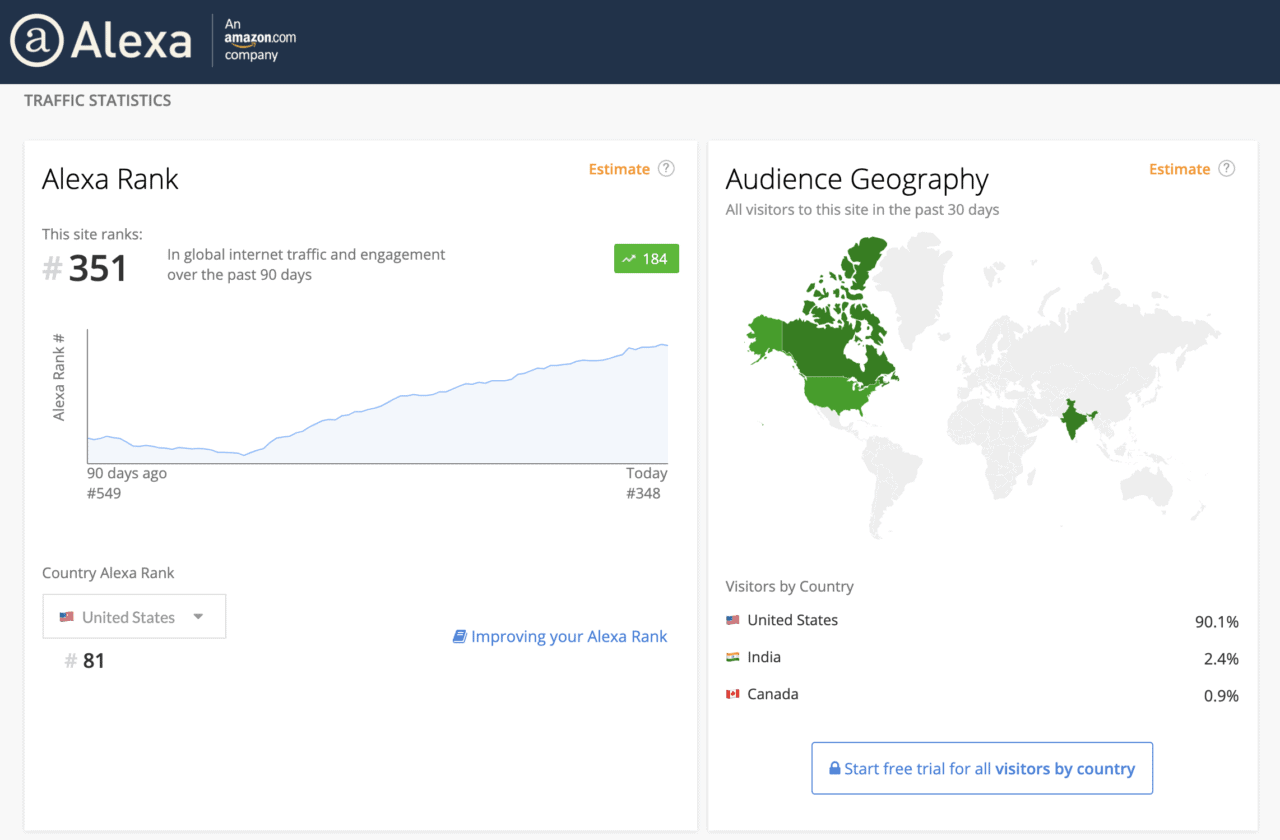Click the United States flag in visitors list
The image size is (1280, 840).
[x=733, y=620]
